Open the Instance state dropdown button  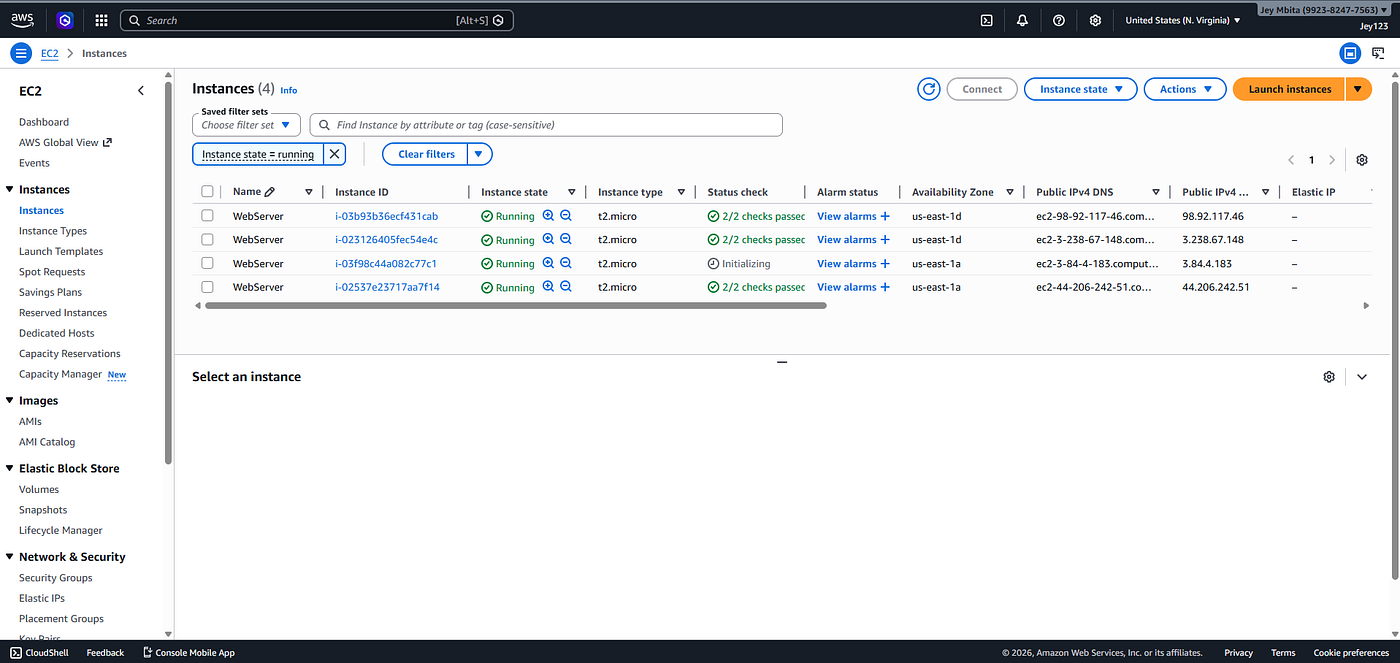tap(1081, 89)
